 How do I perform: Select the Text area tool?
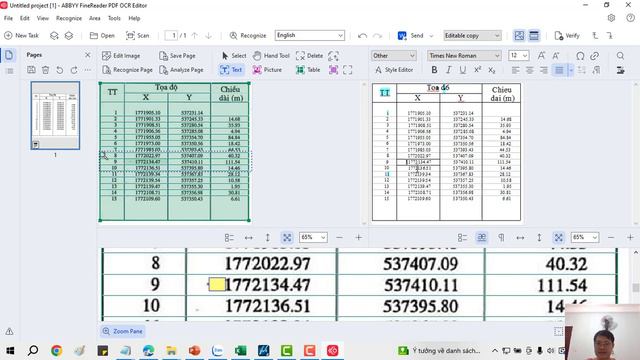tap(231, 70)
